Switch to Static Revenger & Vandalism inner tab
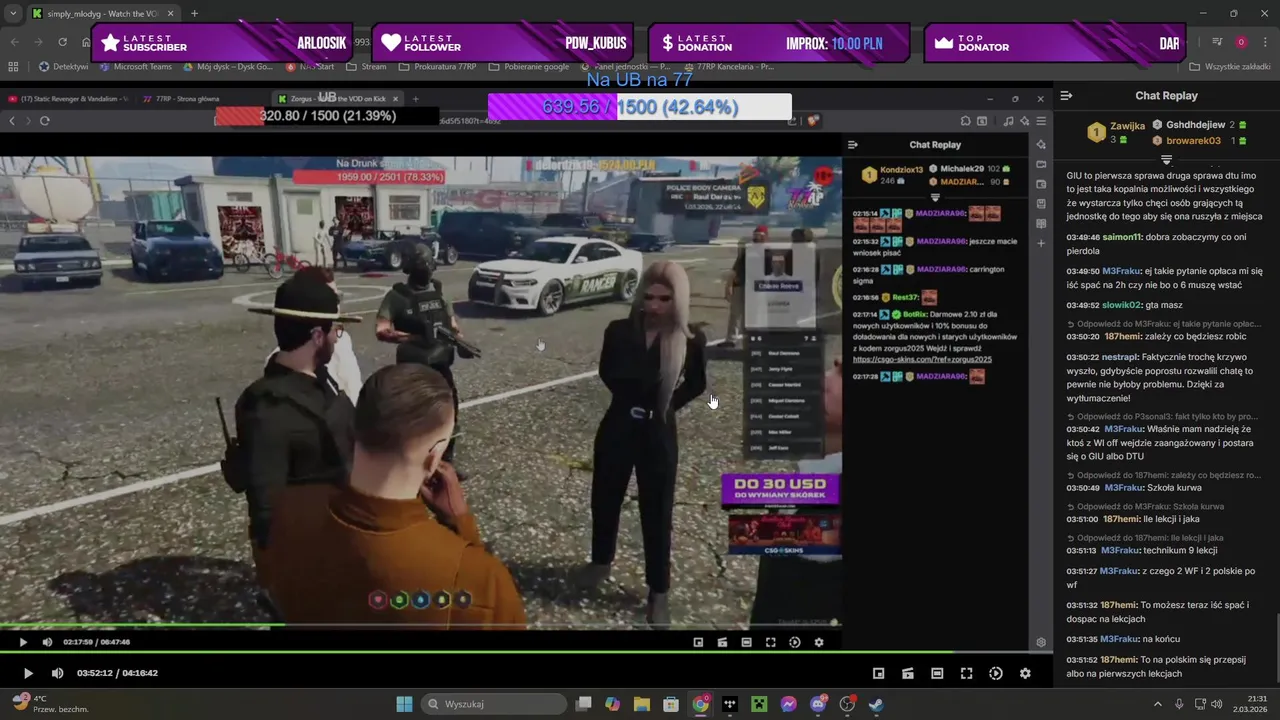The height and width of the screenshot is (720, 1280). pos(68,99)
